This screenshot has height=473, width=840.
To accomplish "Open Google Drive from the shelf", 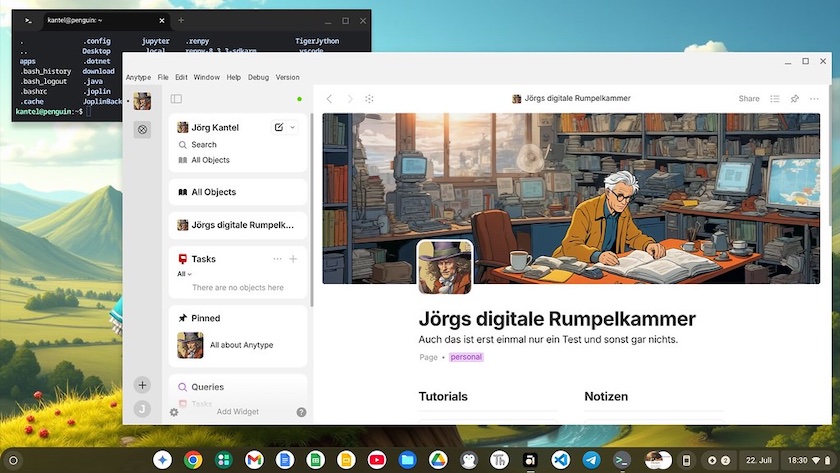I will tap(438, 460).
